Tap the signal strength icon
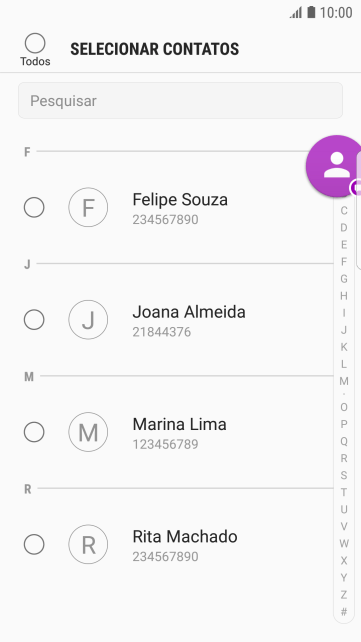361x642 pixels. click(x=296, y=13)
